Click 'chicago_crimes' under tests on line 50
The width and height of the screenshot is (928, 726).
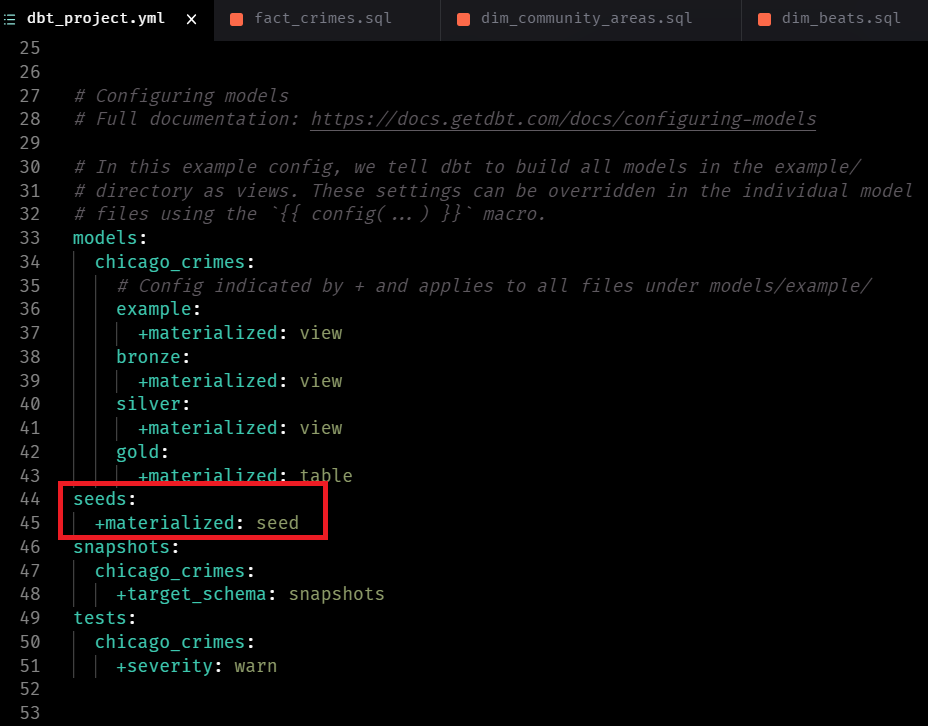[x=170, y=642]
